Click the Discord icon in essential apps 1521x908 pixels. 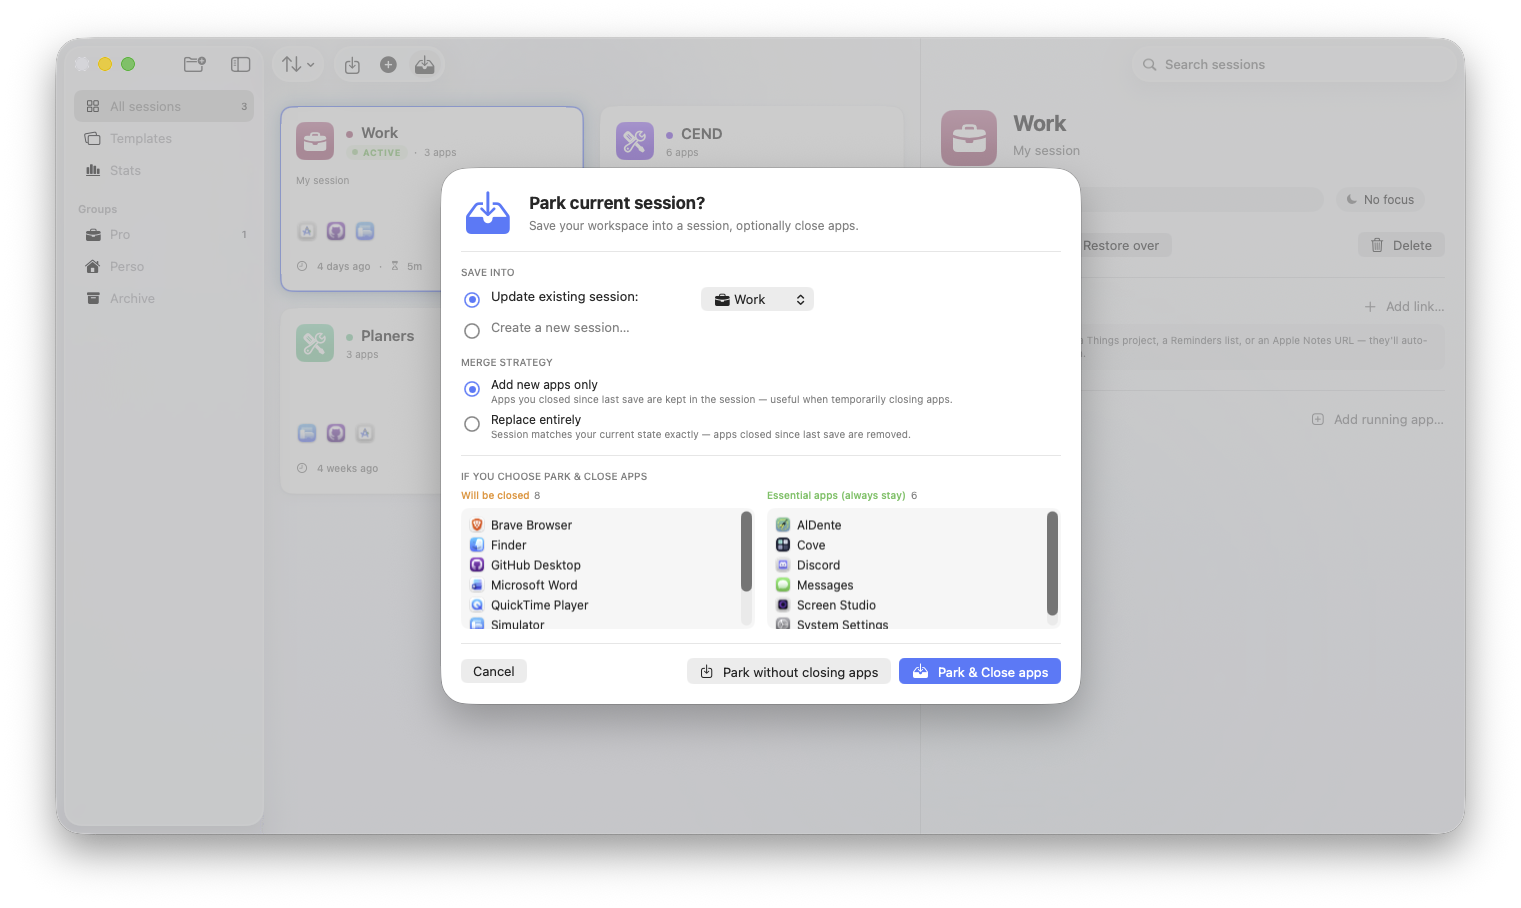coord(783,565)
